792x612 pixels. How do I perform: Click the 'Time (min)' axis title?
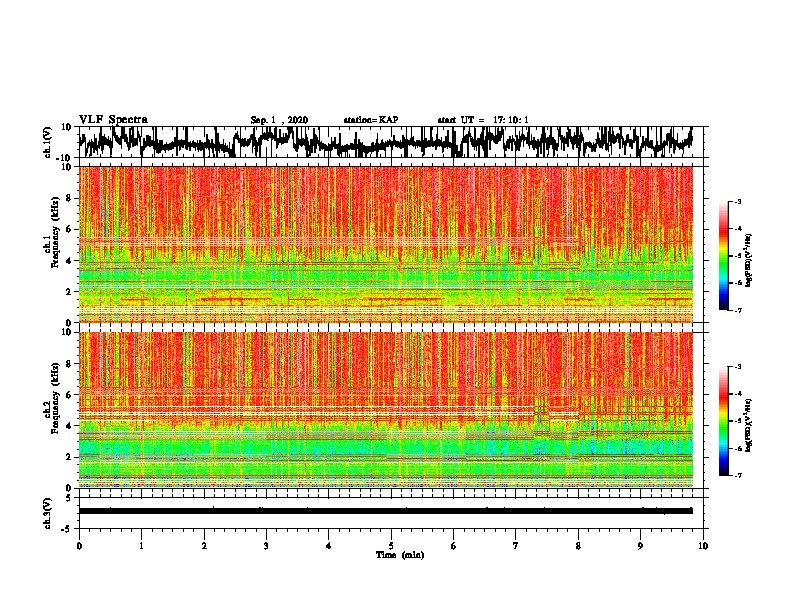[400, 555]
